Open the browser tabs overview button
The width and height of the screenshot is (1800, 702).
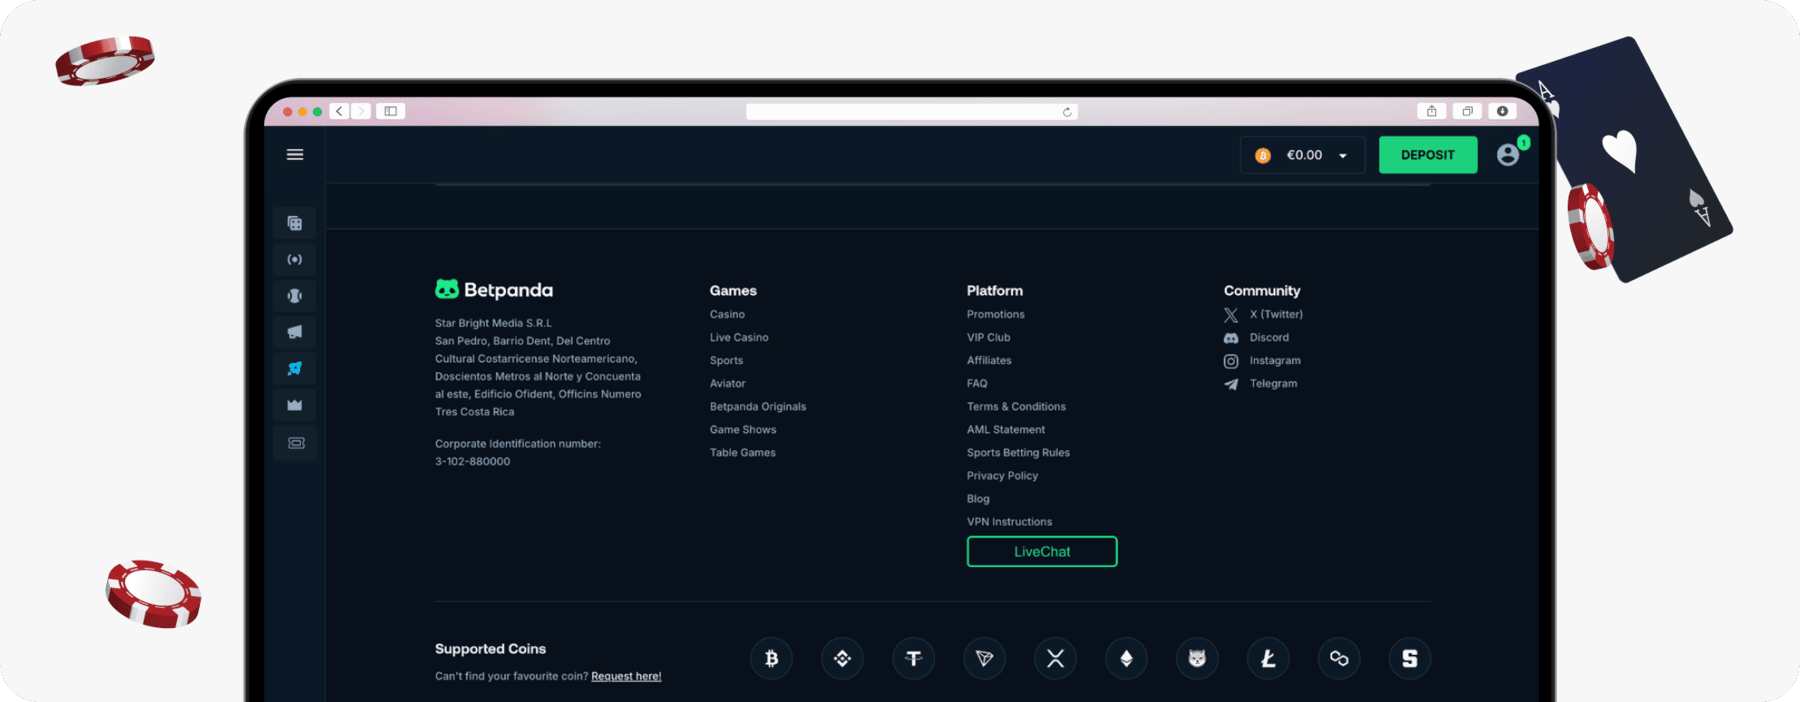pyautogui.click(x=1467, y=111)
